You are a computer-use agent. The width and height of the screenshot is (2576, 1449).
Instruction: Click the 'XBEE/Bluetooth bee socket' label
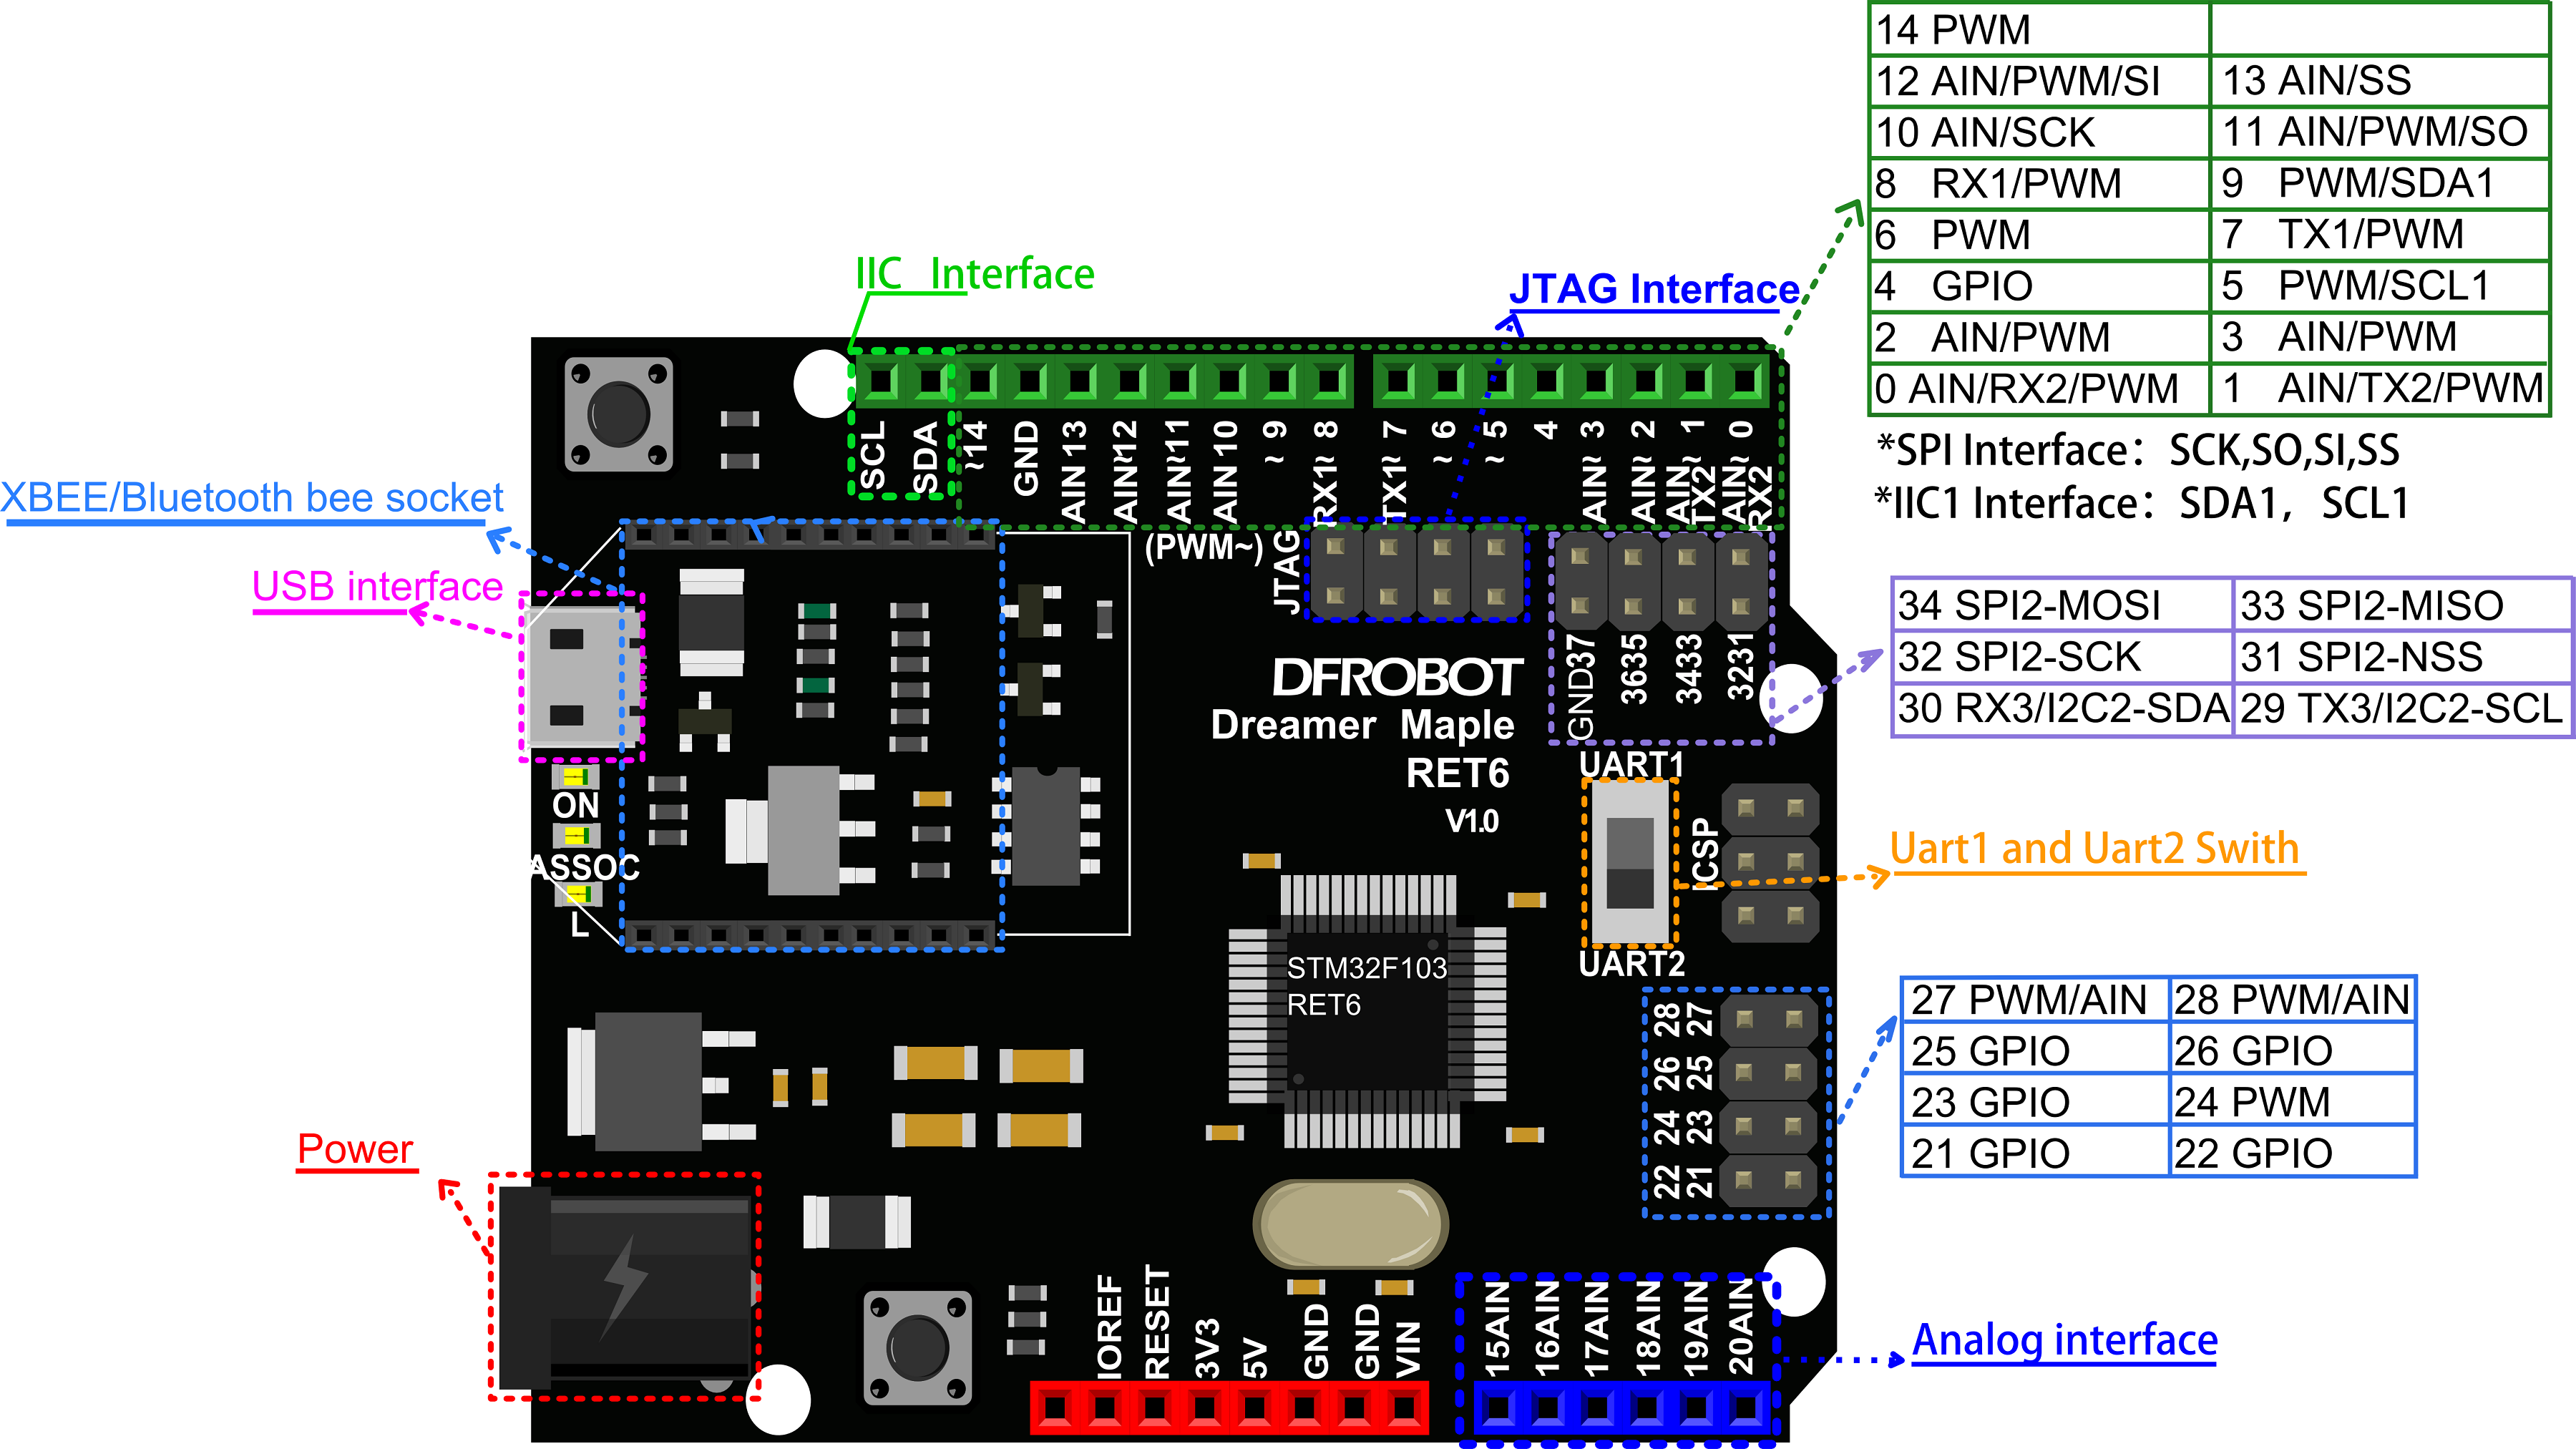252,498
